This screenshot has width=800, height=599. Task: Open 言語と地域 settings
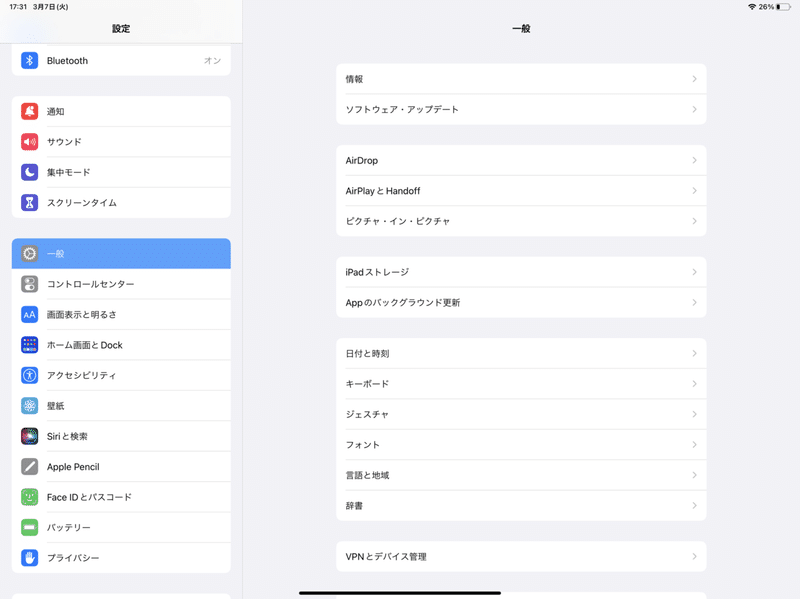(x=521, y=475)
